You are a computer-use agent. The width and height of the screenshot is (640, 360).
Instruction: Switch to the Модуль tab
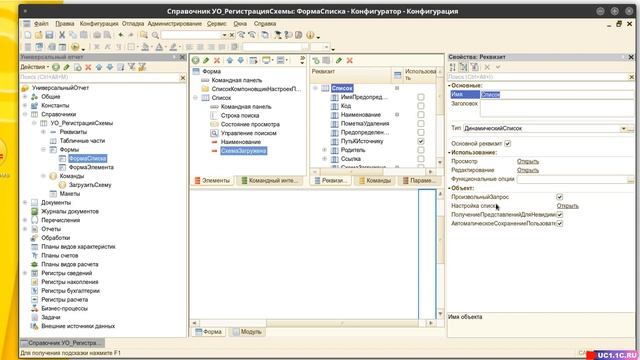click(247, 332)
